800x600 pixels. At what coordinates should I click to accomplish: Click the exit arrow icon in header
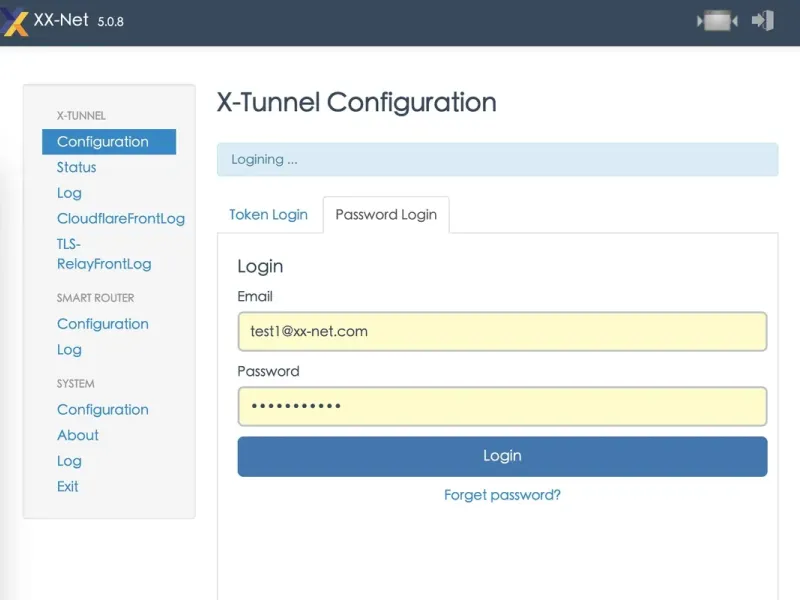pos(763,20)
